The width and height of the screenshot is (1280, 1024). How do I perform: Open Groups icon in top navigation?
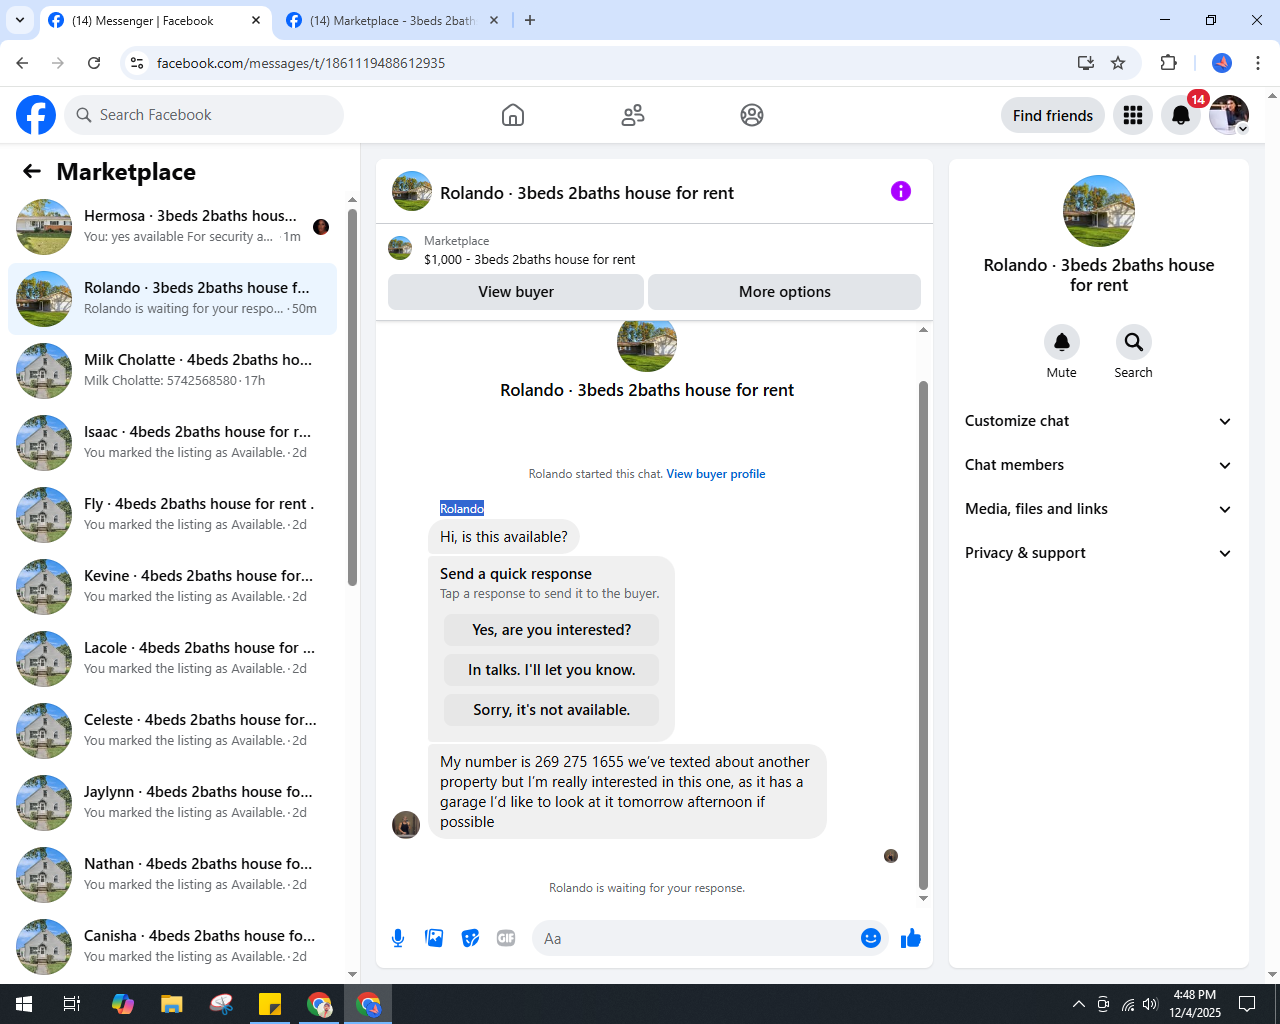(752, 115)
